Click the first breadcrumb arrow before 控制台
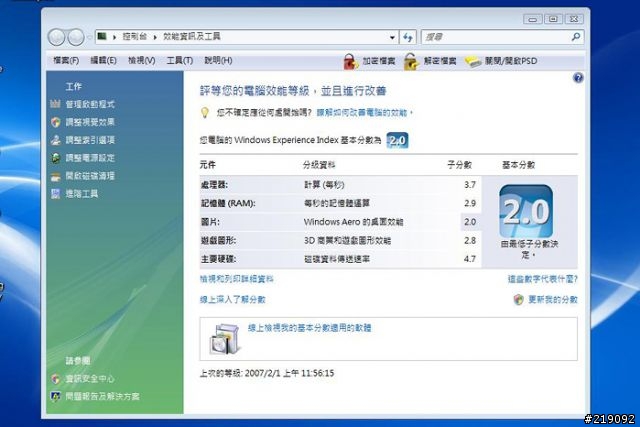This screenshot has width=640, height=427. click(x=114, y=37)
